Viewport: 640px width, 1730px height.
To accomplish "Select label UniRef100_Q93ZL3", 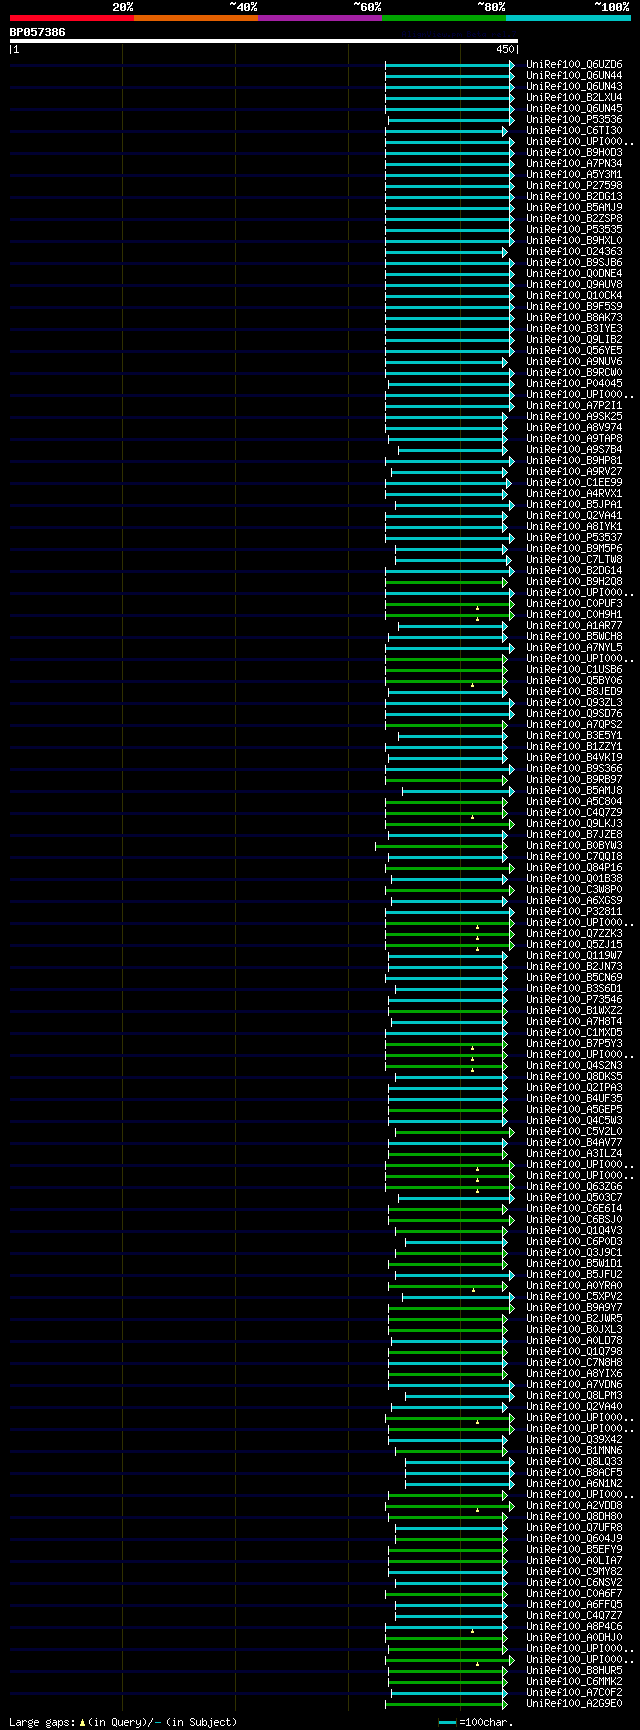I will 574,703.
